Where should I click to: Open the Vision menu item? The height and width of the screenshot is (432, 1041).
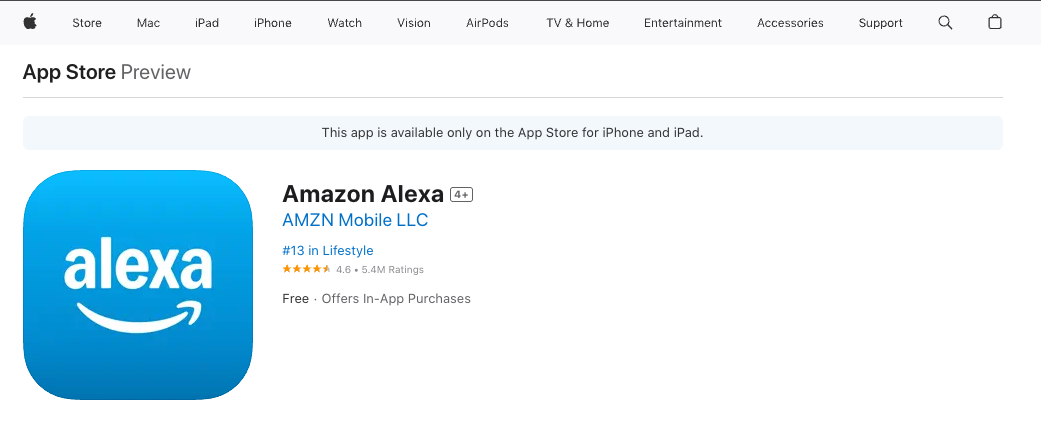[x=414, y=23]
